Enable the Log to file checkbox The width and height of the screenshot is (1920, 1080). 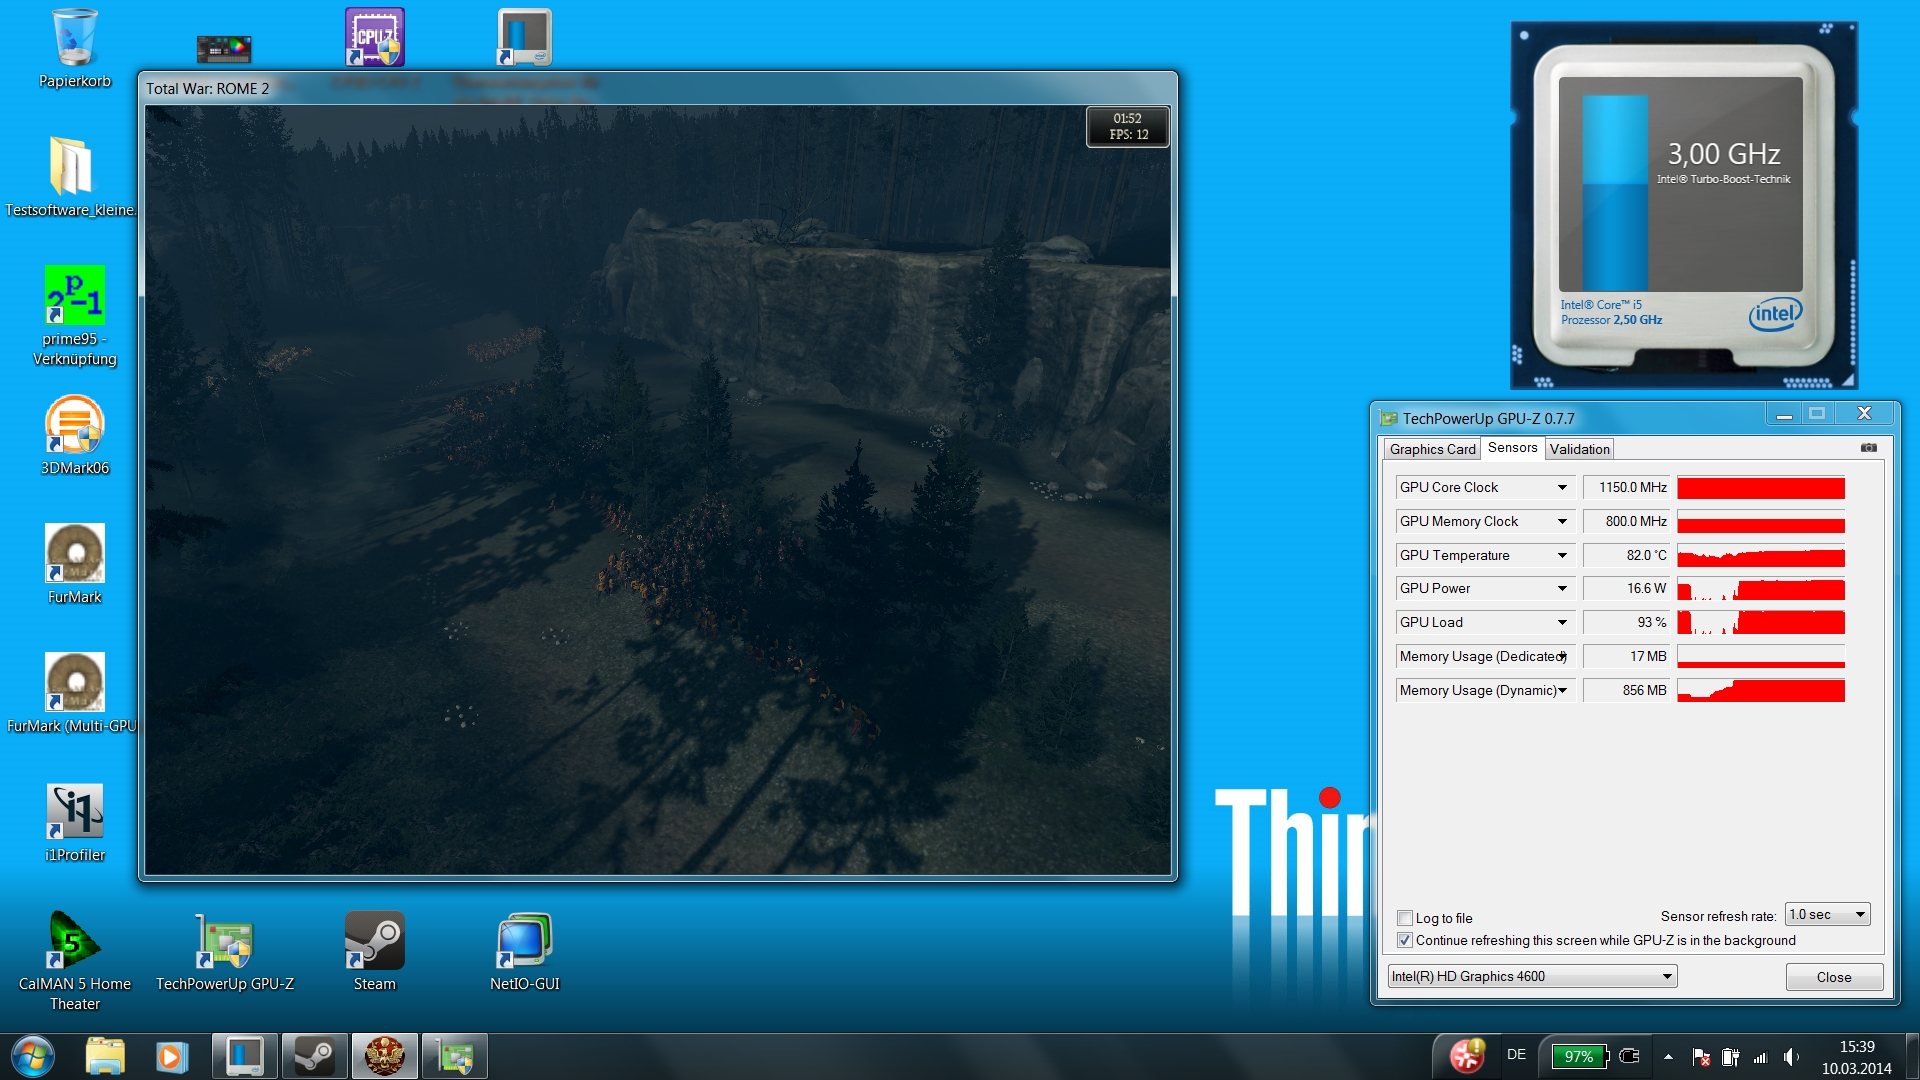coord(1405,918)
